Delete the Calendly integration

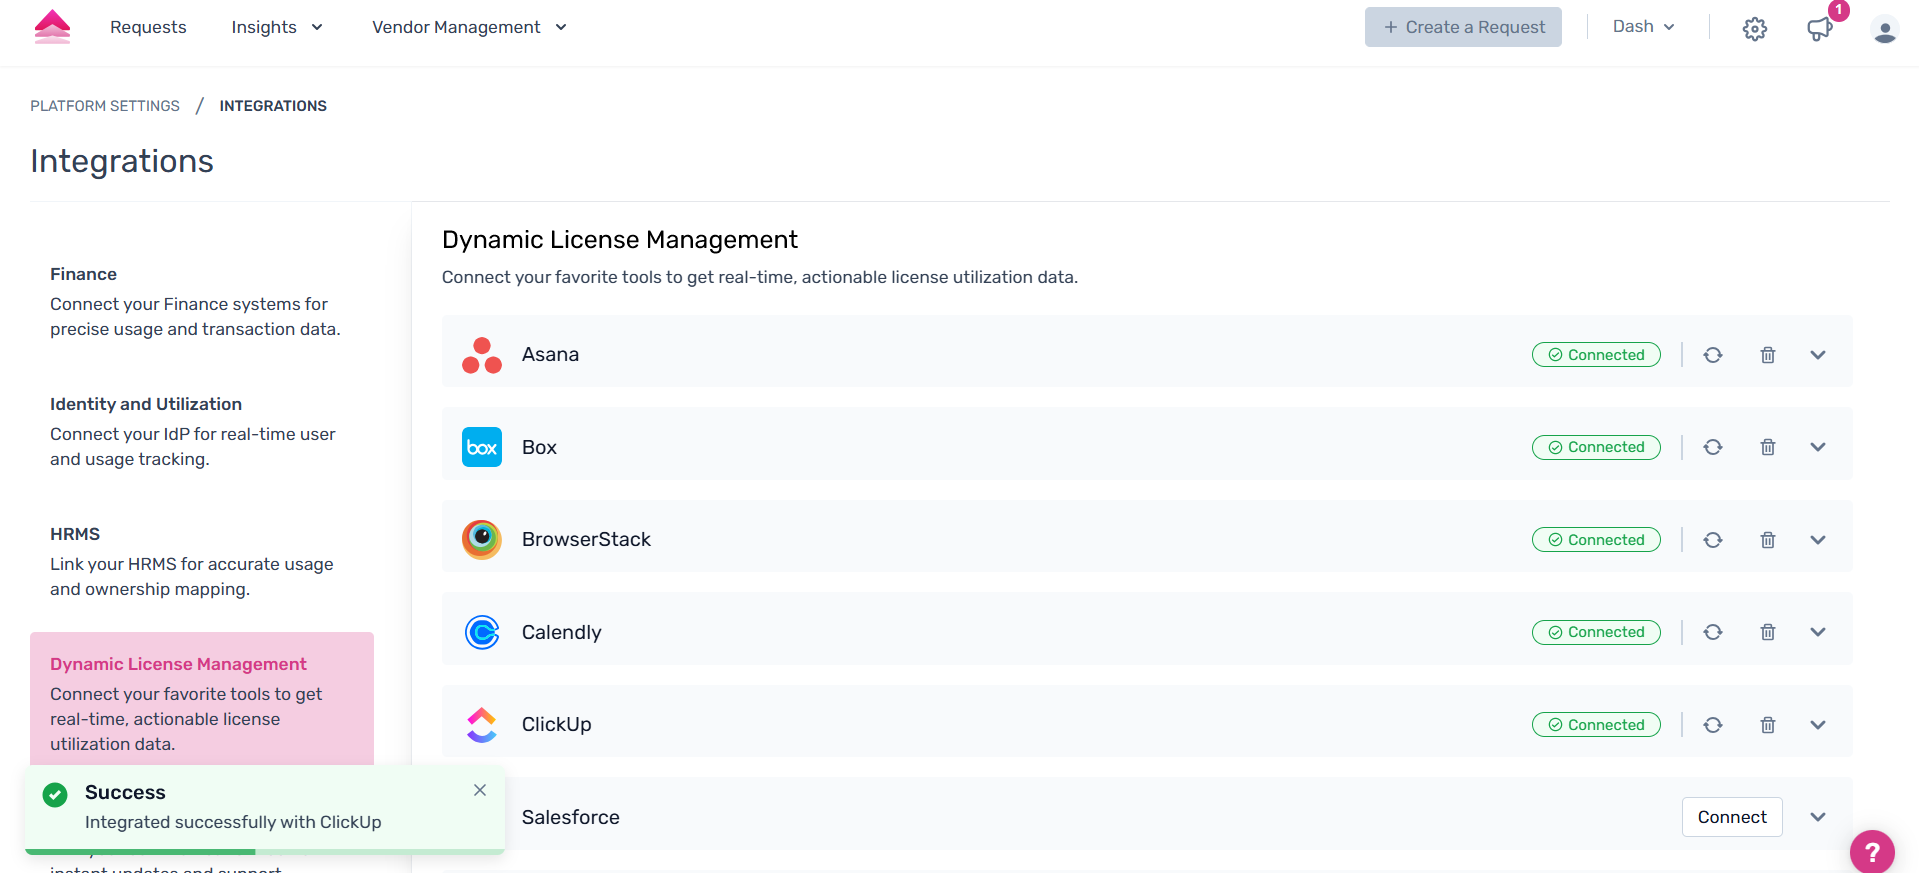pos(1768,632)
